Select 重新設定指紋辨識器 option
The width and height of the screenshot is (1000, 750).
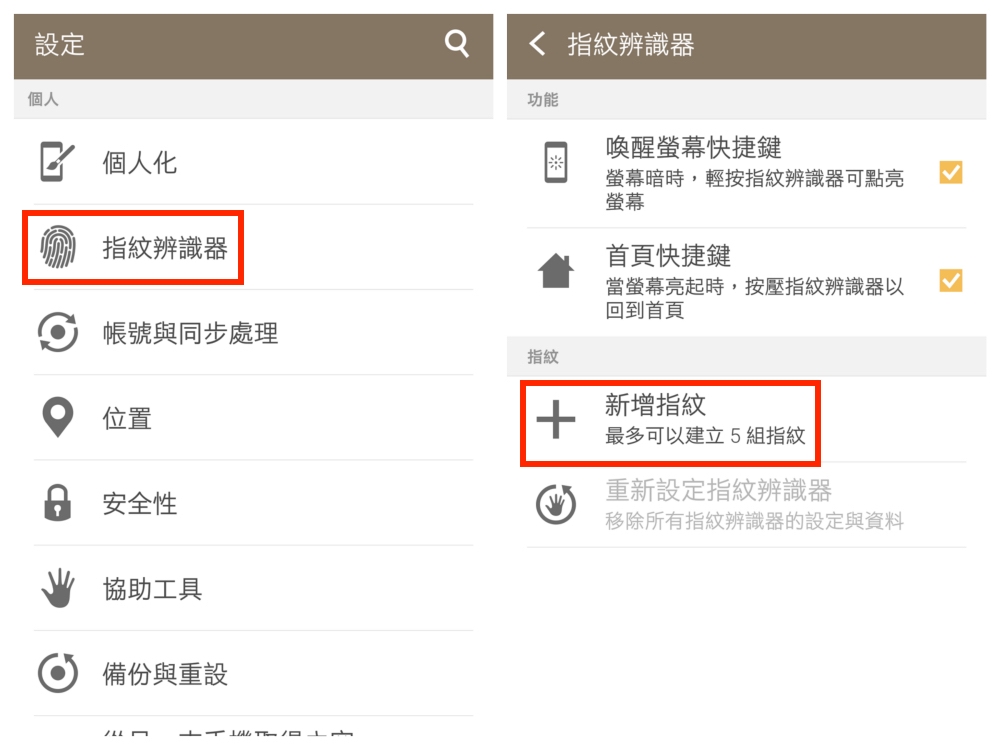pos(746,504)
